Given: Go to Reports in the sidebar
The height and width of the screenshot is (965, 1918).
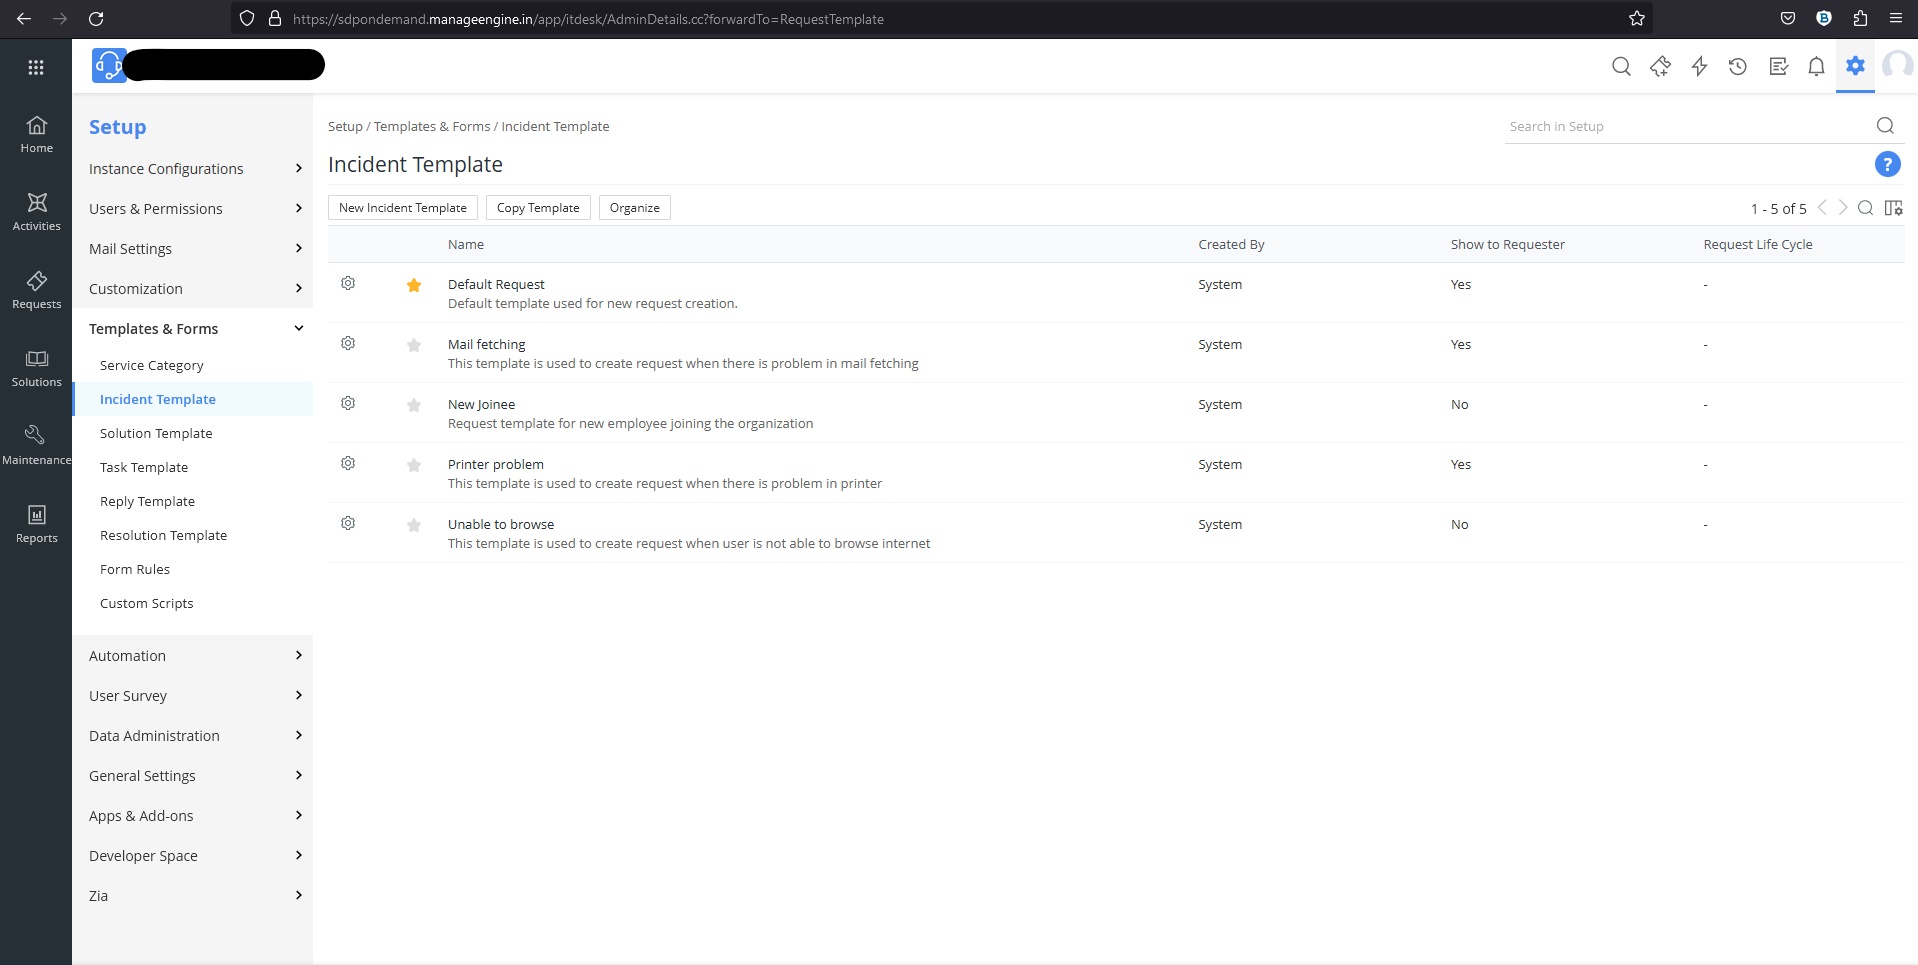Looking at the screenshot, I should 36,523.
